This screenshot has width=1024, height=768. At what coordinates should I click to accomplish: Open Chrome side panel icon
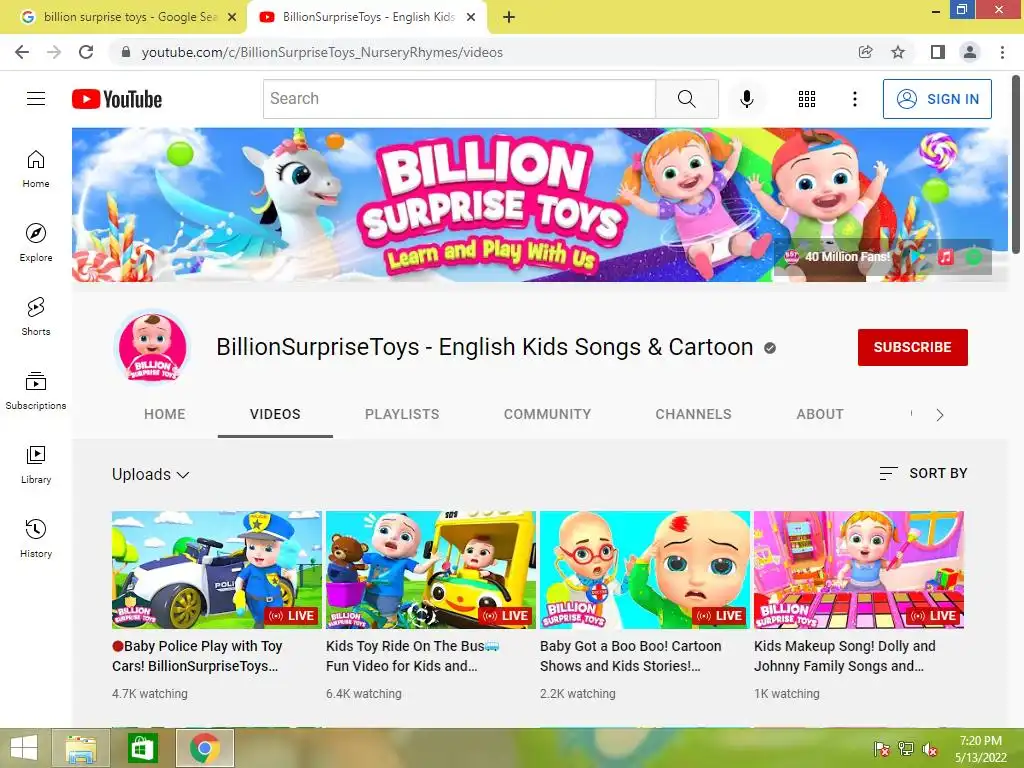tap(937, 52)
